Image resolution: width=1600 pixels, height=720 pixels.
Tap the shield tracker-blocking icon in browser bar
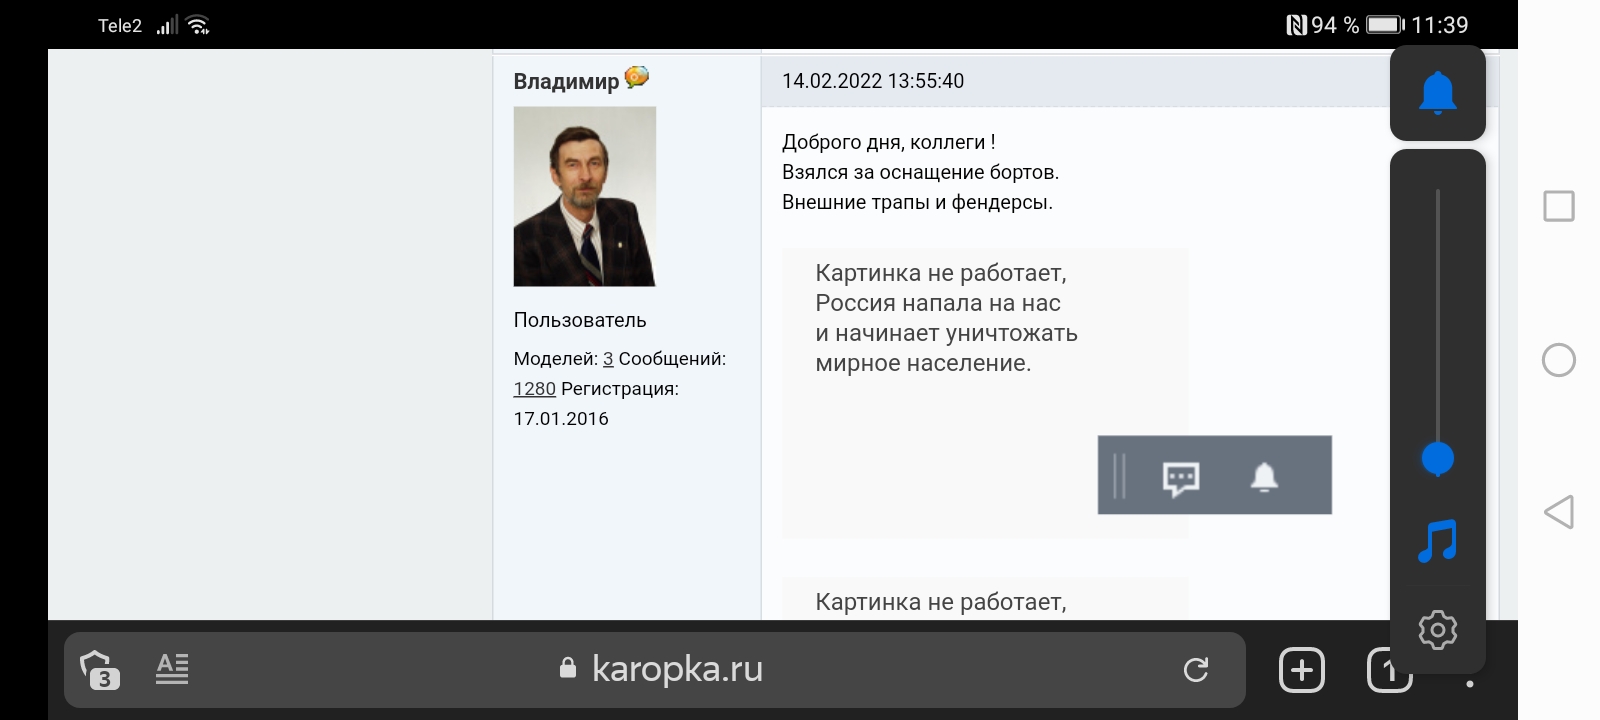pyautogui.click(x=100, y=669)
